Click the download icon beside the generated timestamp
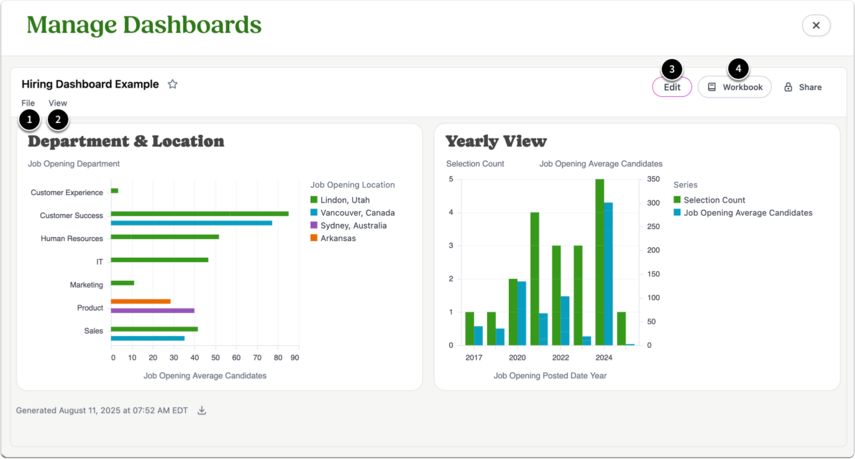 pos(202,410)
